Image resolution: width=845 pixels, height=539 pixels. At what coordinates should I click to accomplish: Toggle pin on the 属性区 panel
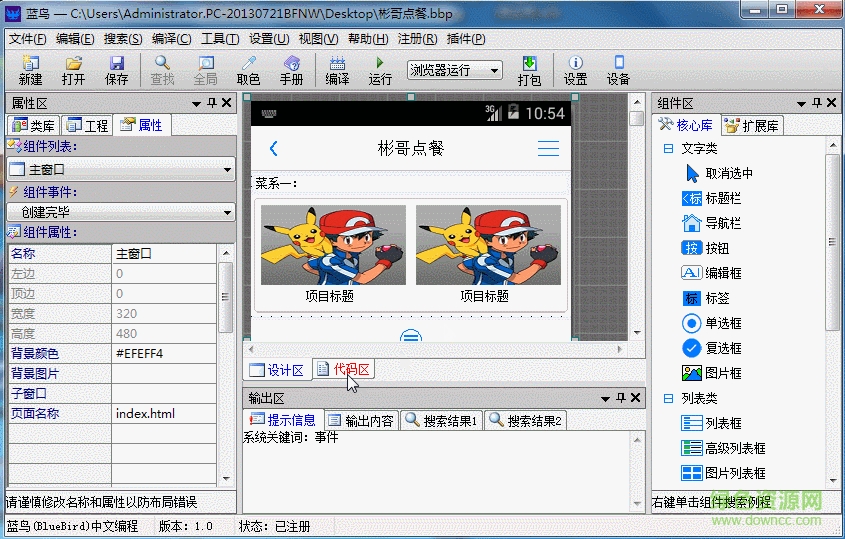[x=211, y=103]
